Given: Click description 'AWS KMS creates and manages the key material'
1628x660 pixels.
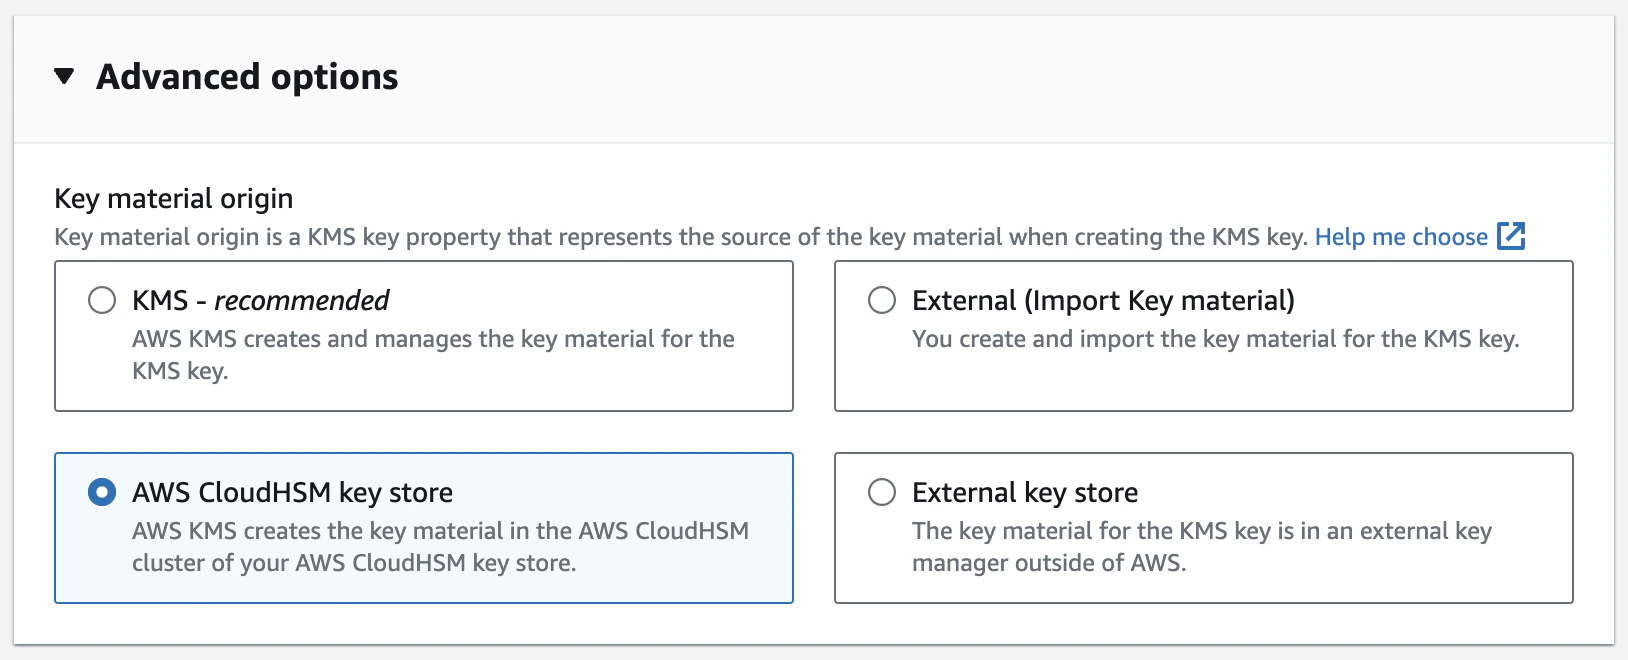Looking at the screenshot, I should point(433,355).
